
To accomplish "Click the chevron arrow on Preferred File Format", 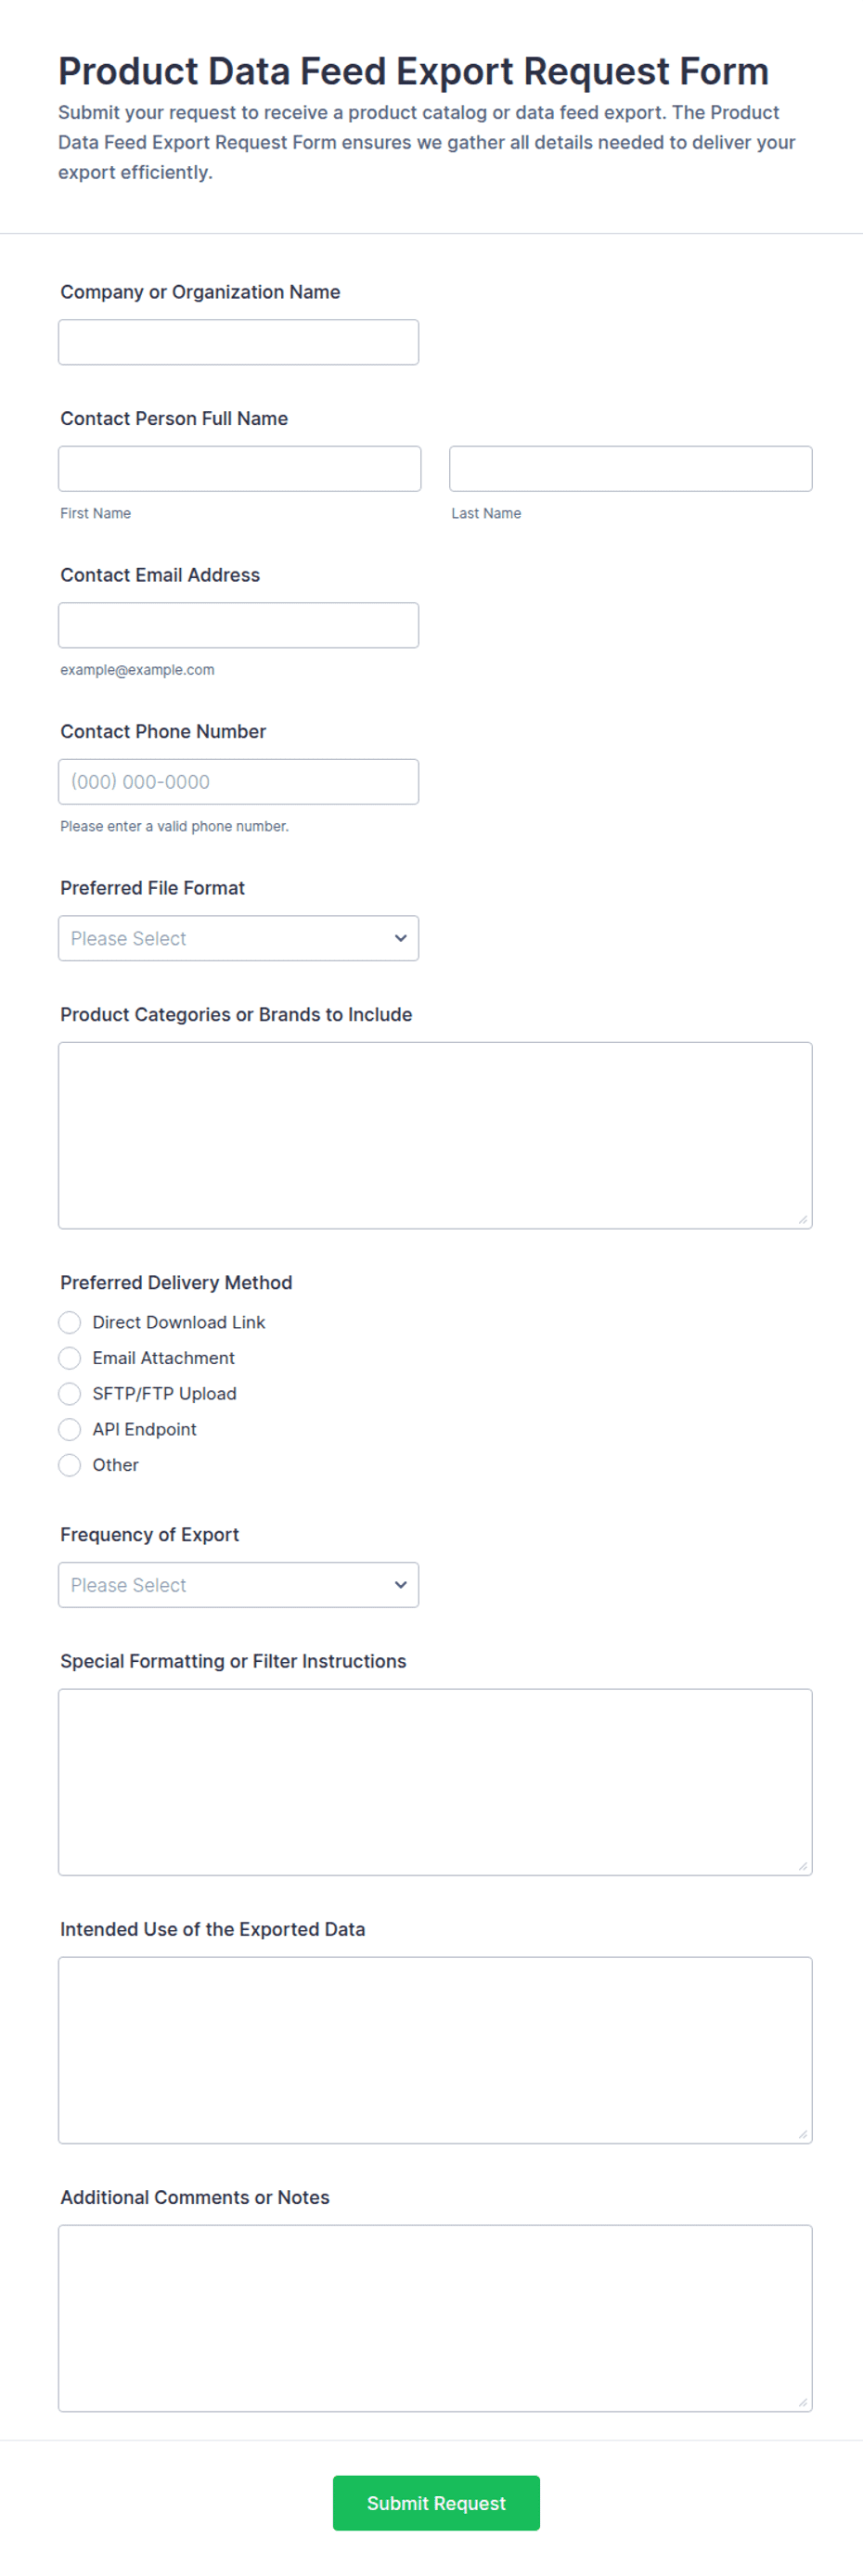I will tap(400, 938).
